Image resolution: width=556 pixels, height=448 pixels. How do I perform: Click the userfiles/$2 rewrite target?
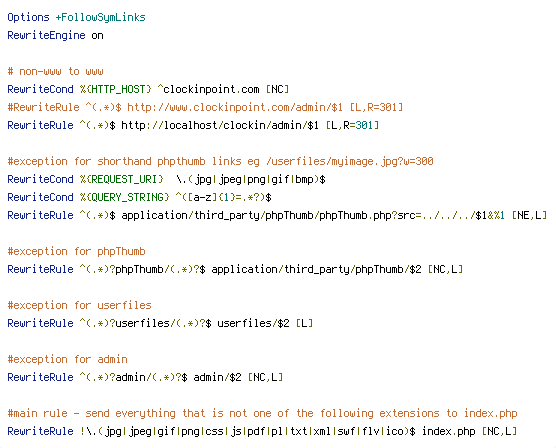click(253, 323)
